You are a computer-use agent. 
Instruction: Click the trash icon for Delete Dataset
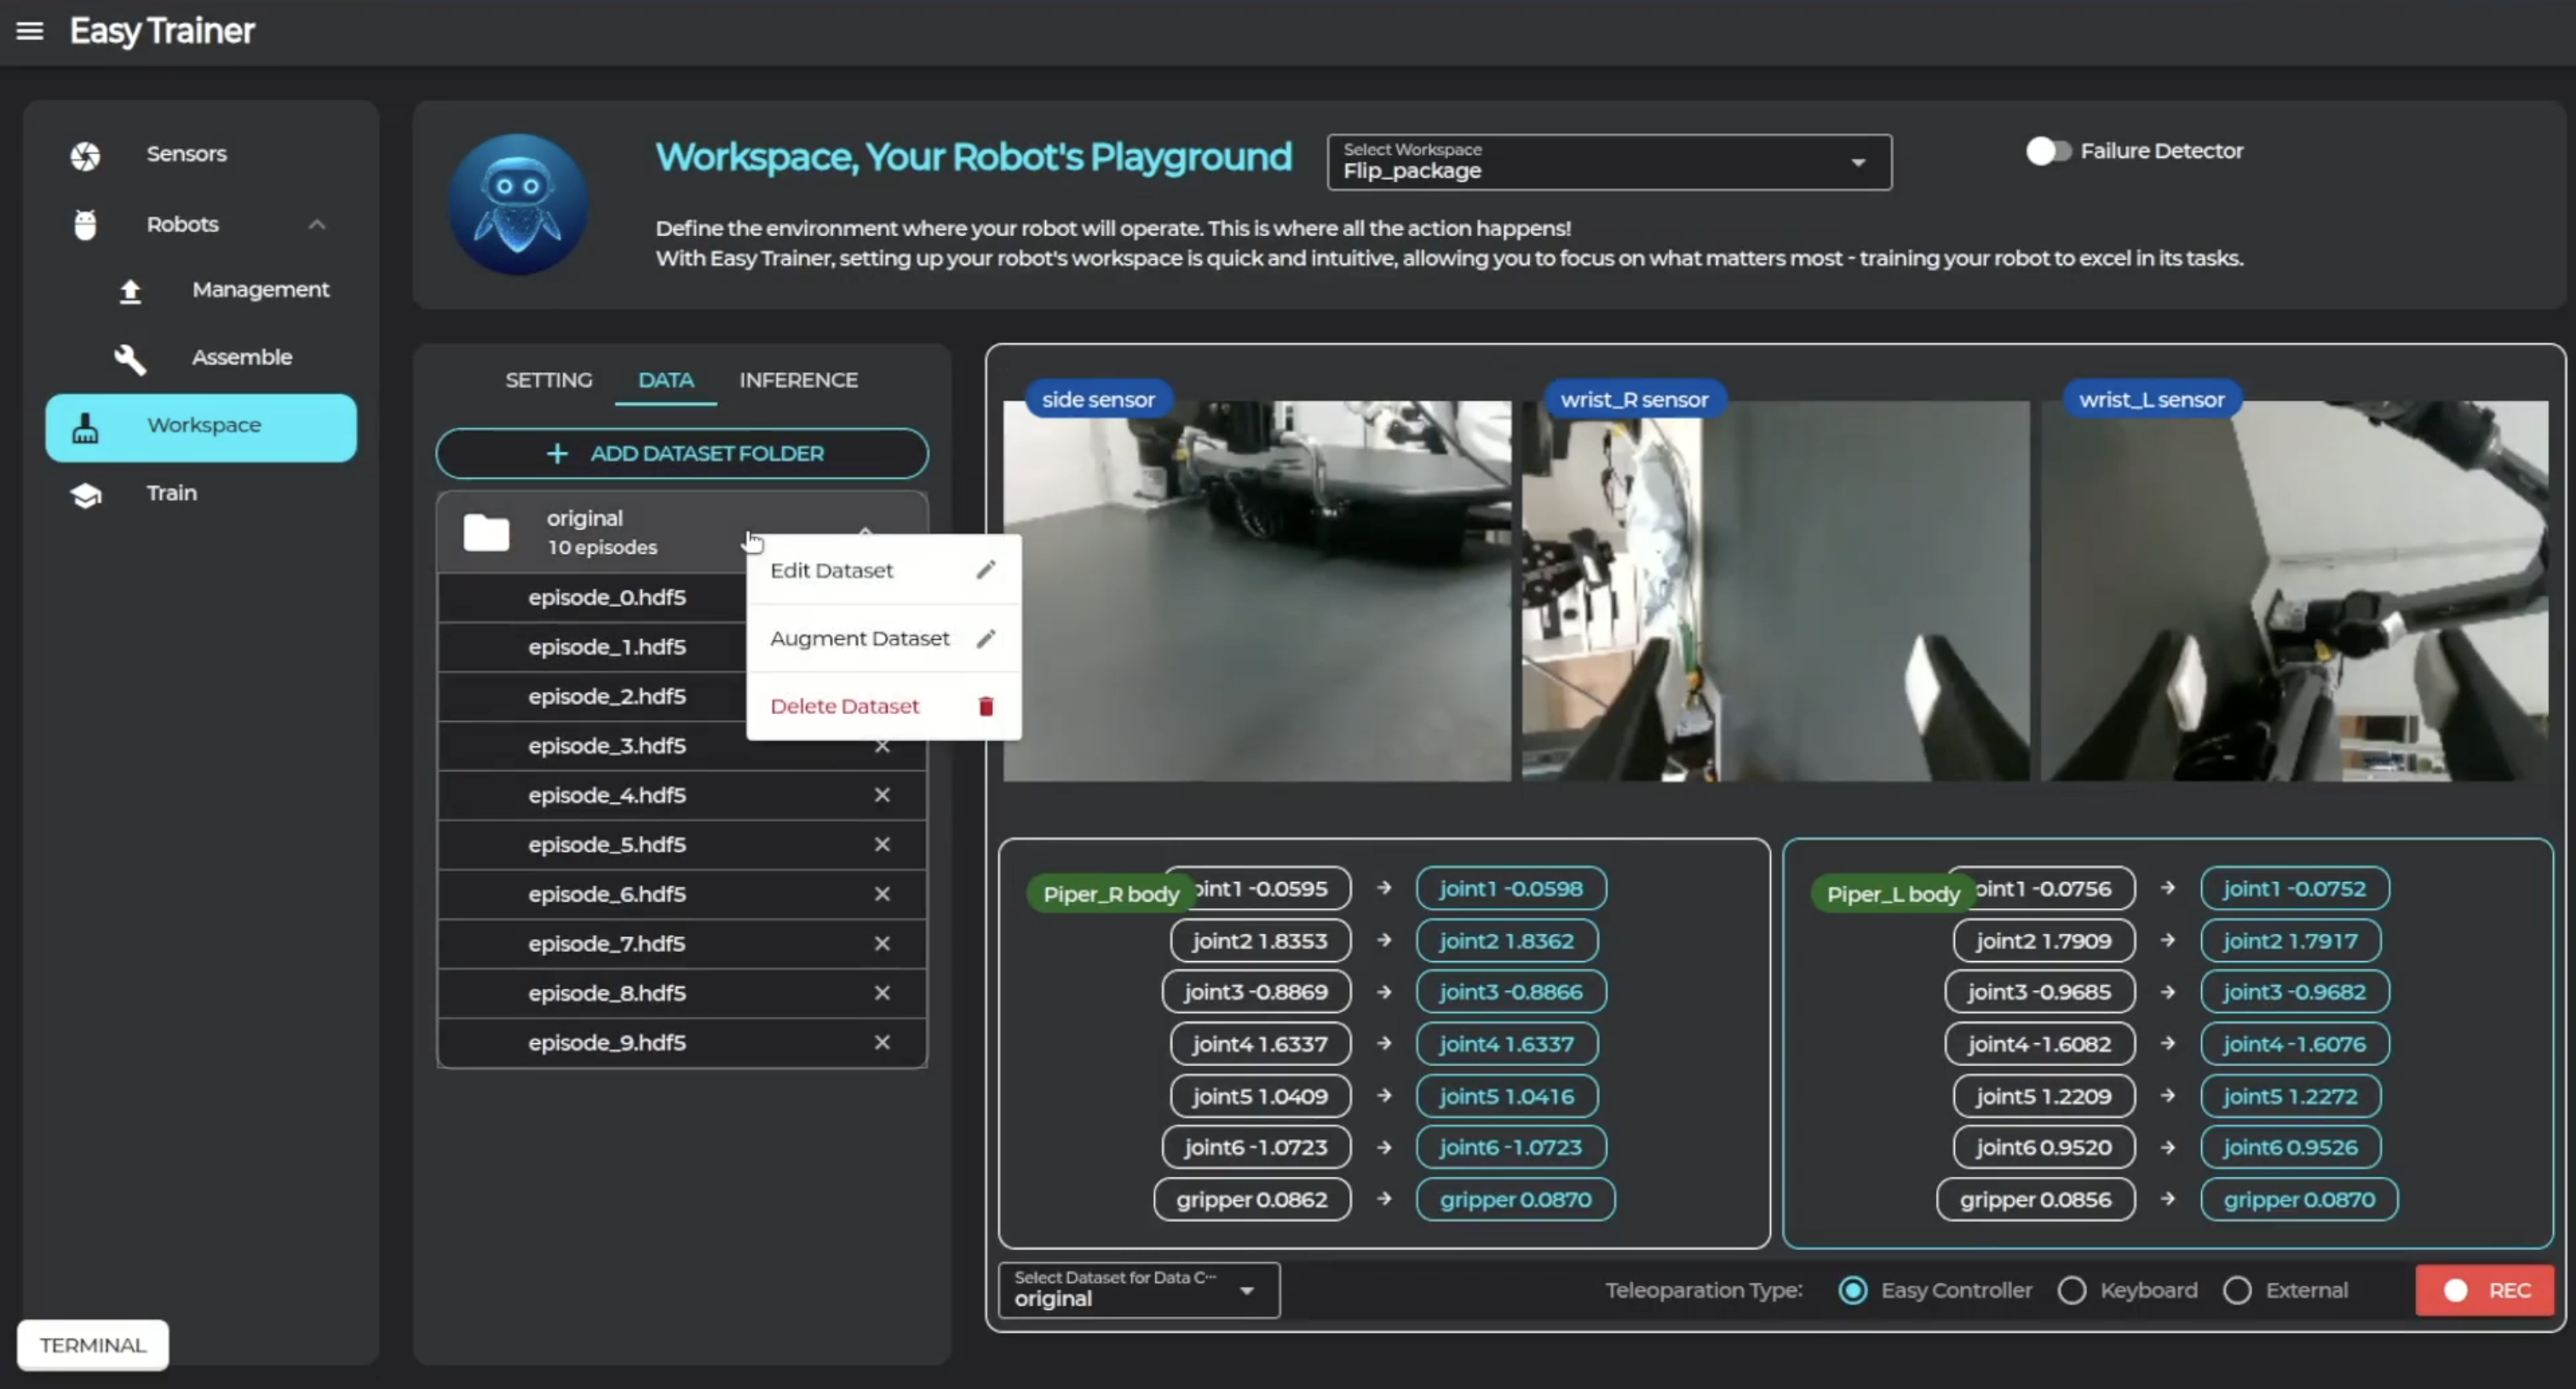985,707
